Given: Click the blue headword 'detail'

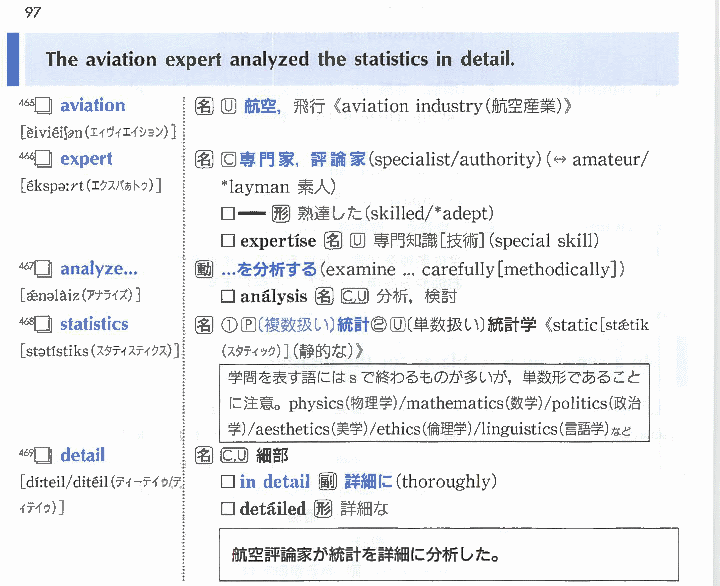Looking at the screenshot, I should pyautogui.click(x=82, y=455).
